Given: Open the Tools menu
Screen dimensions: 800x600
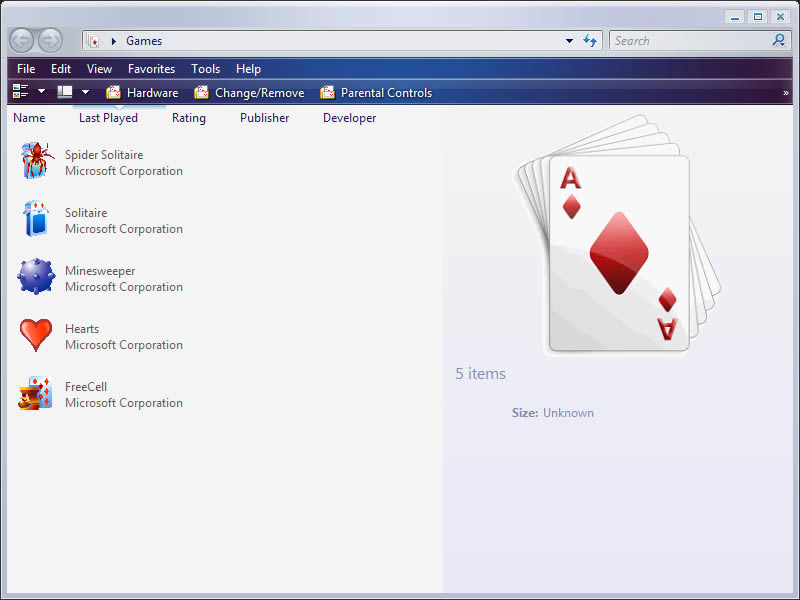Looking at the screenshot, I should (x=206, y=69).
